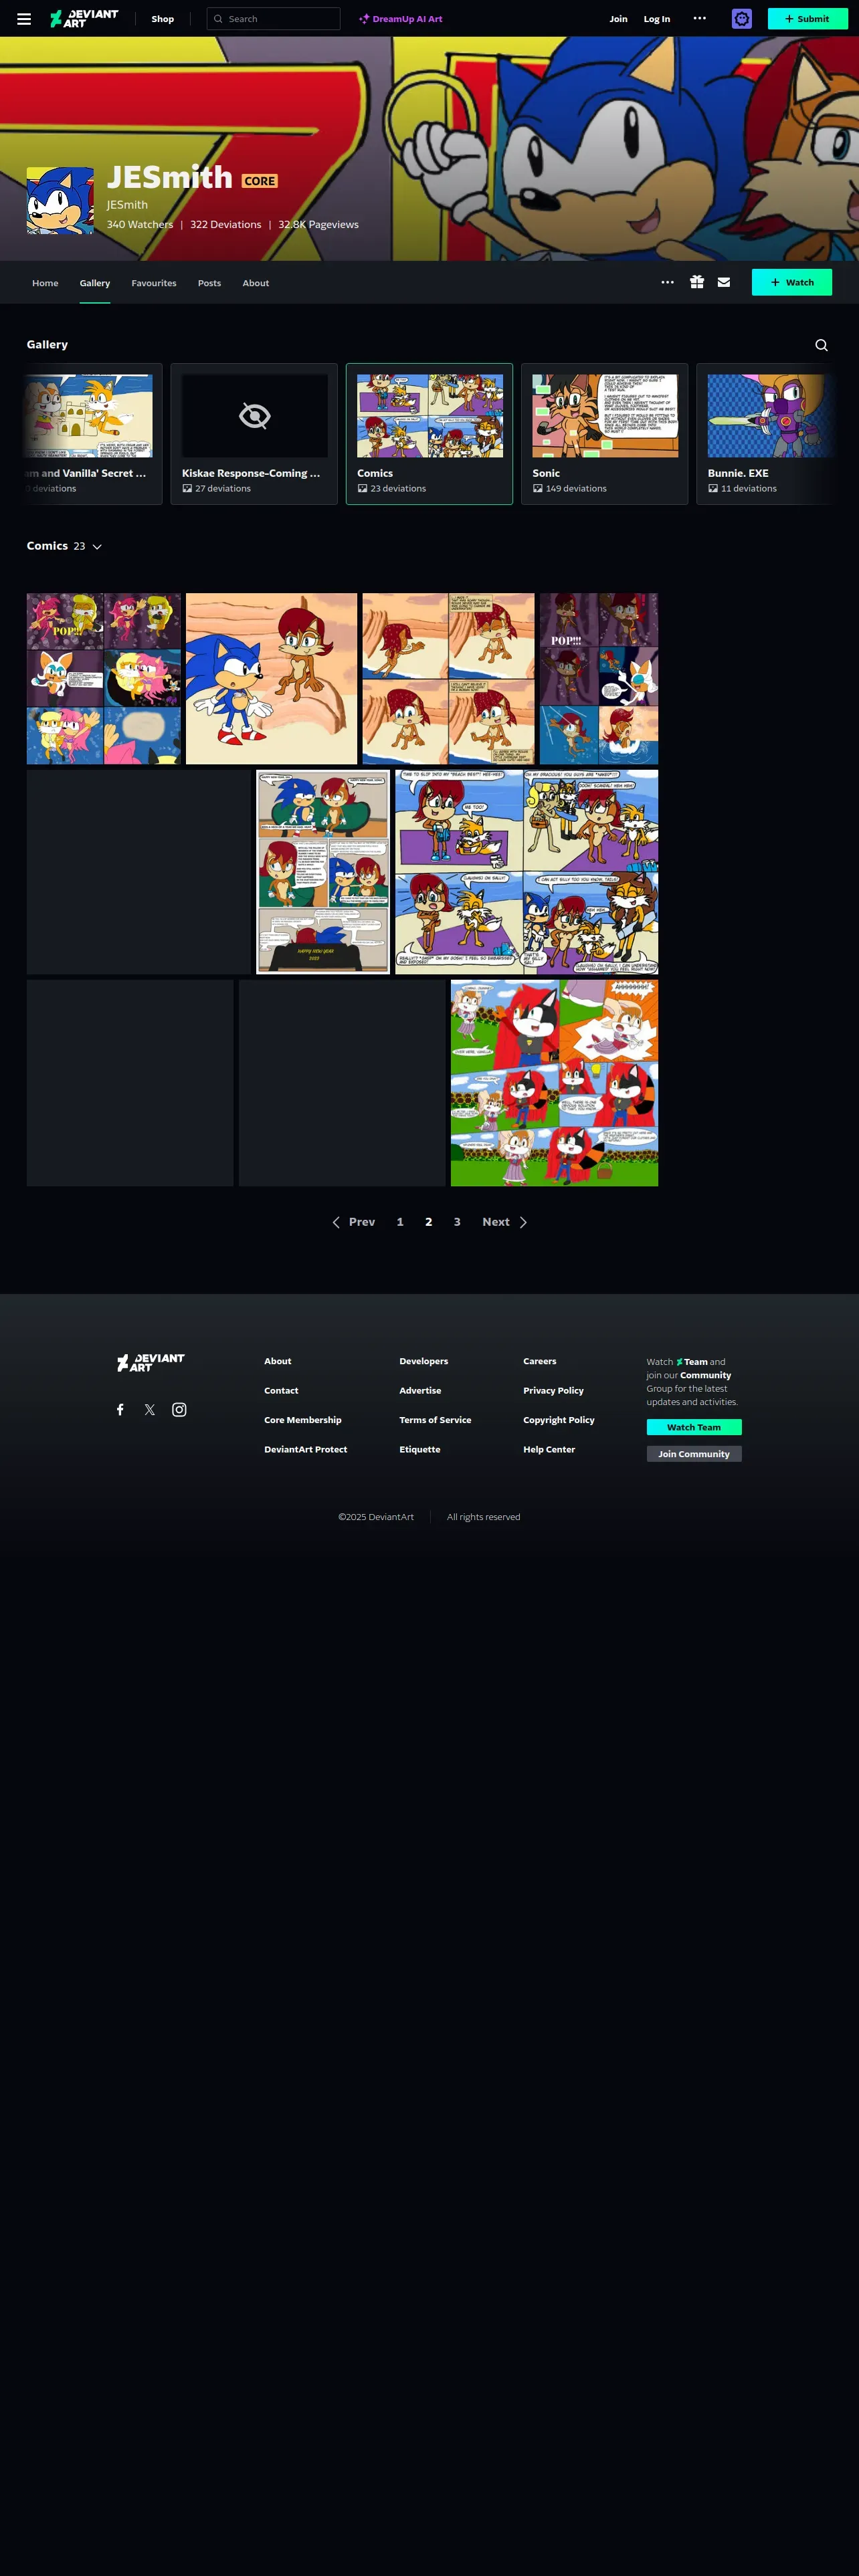Viewport: 859px width, 2576px height.
Task: Open the header three-dots more menu
Action: click(x=700, y=18)
